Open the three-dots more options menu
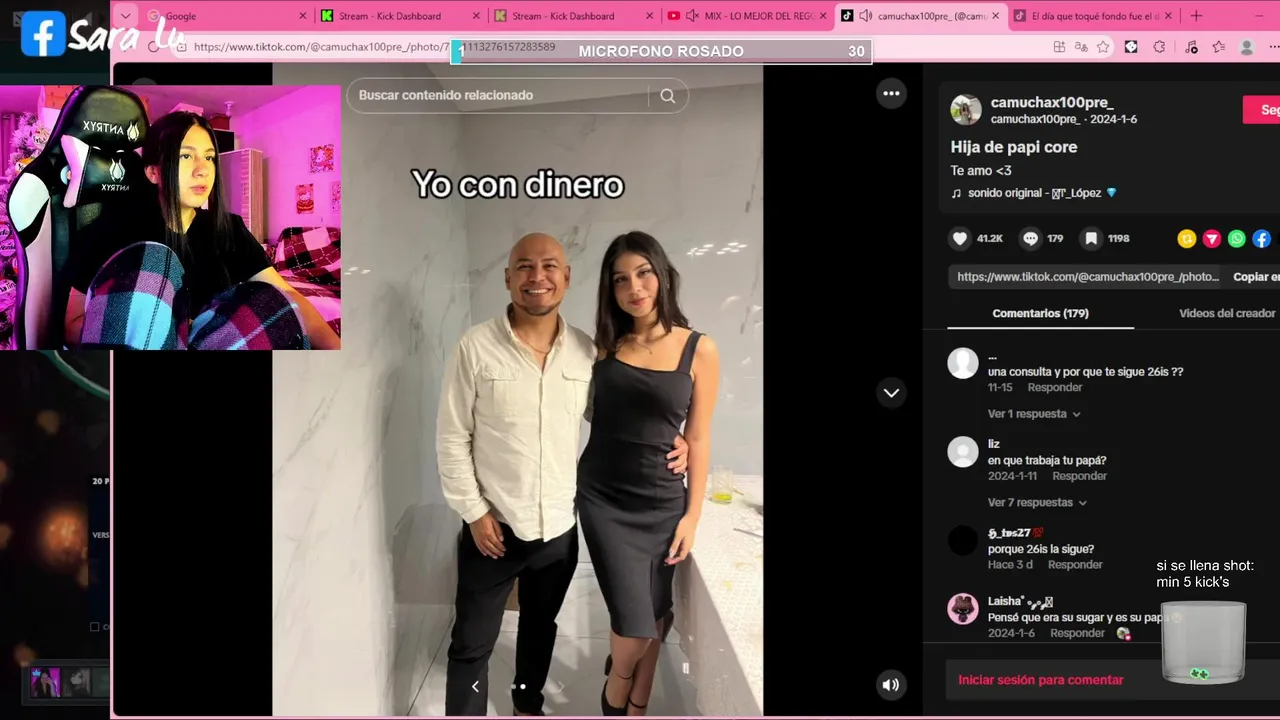Image resolution: width=1280 pixels, height=720 pixels. (891, 93)
